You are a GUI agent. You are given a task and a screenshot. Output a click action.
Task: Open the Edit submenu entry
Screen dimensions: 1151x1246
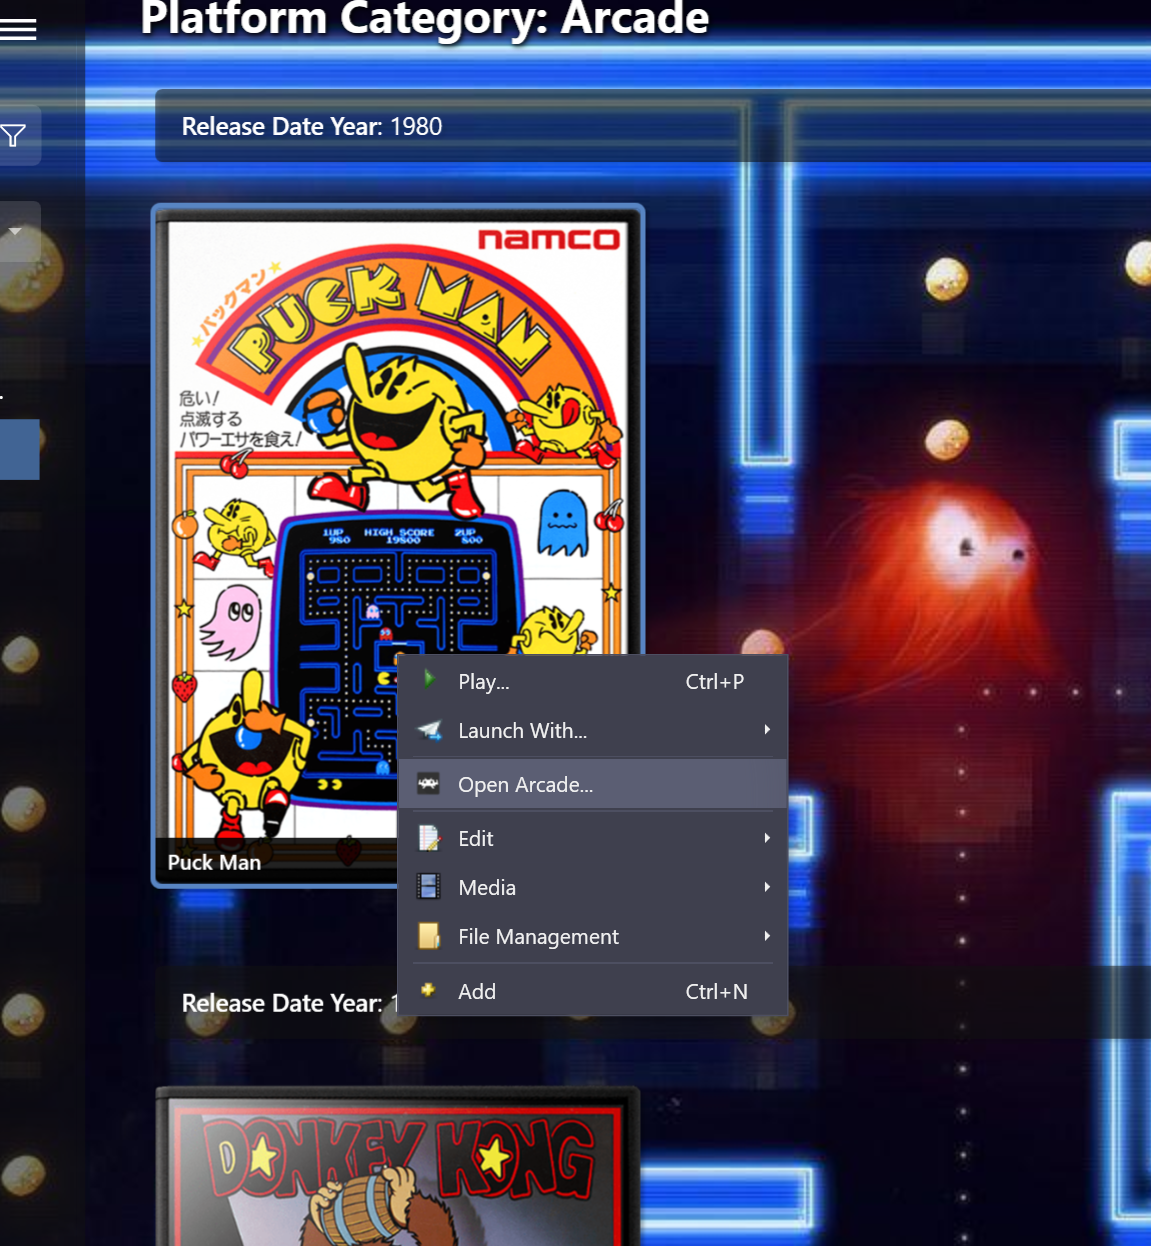pos(593,839)
